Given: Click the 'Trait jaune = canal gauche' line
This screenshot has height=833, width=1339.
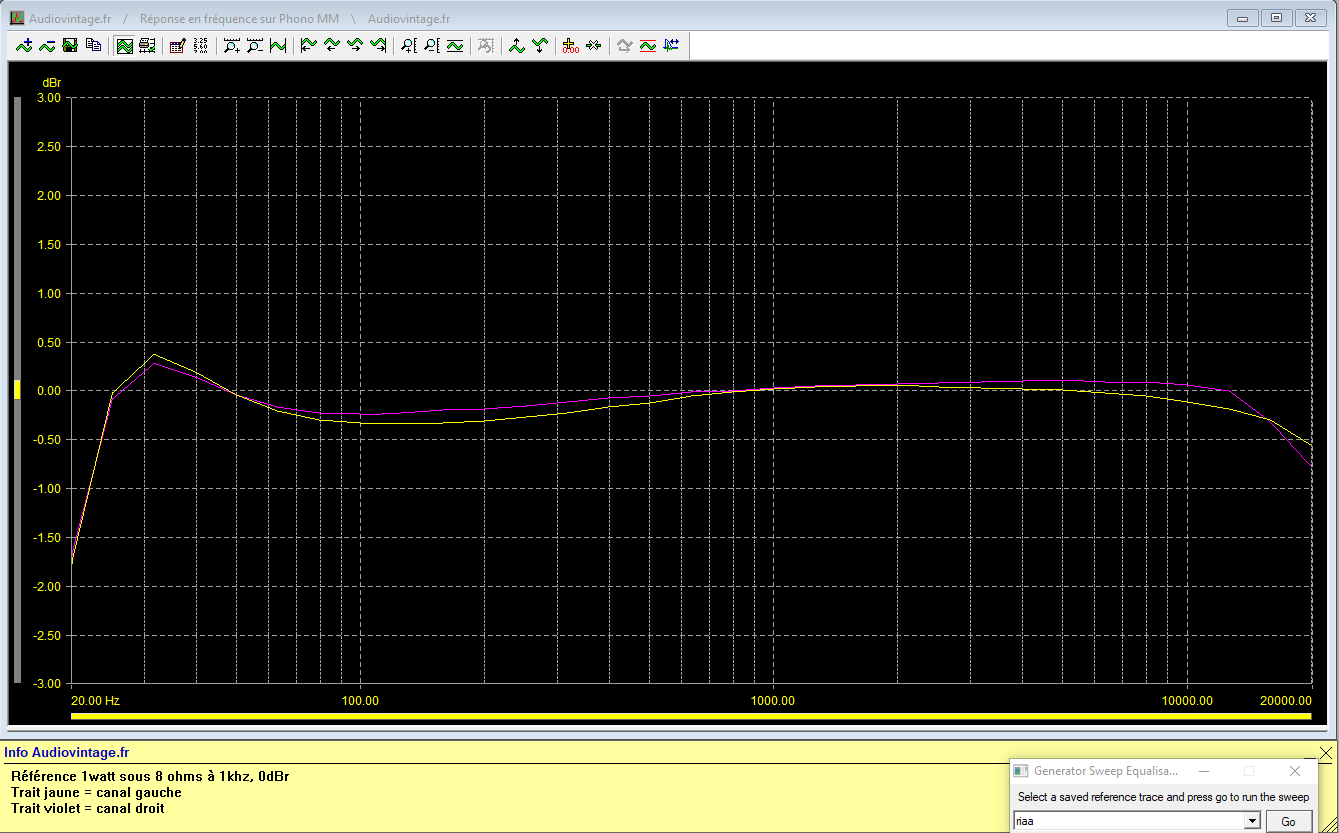Looking at the screenshot, I should pos(96,793).
